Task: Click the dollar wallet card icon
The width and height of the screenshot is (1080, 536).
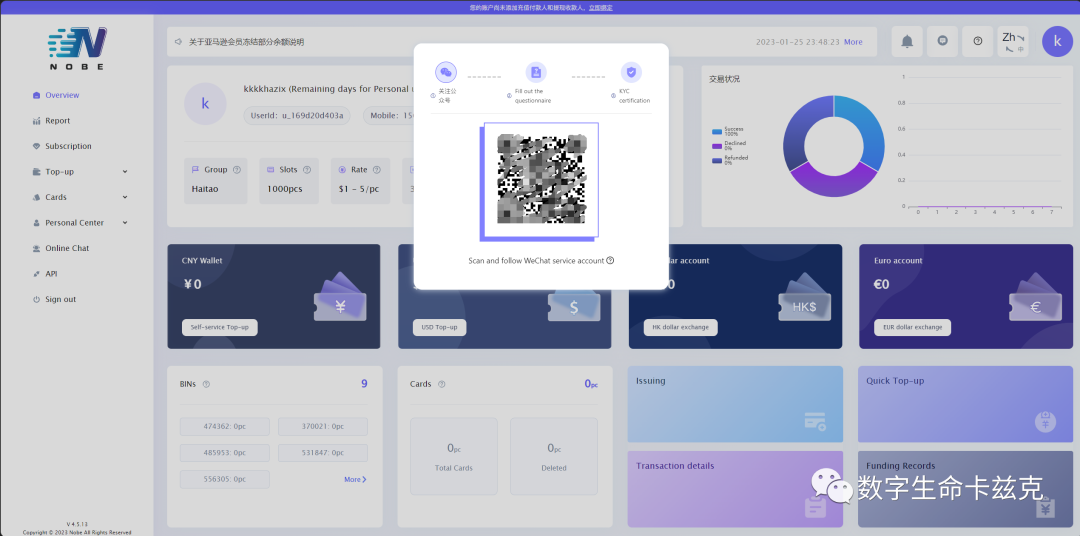Action: click(x=574, y=307)
